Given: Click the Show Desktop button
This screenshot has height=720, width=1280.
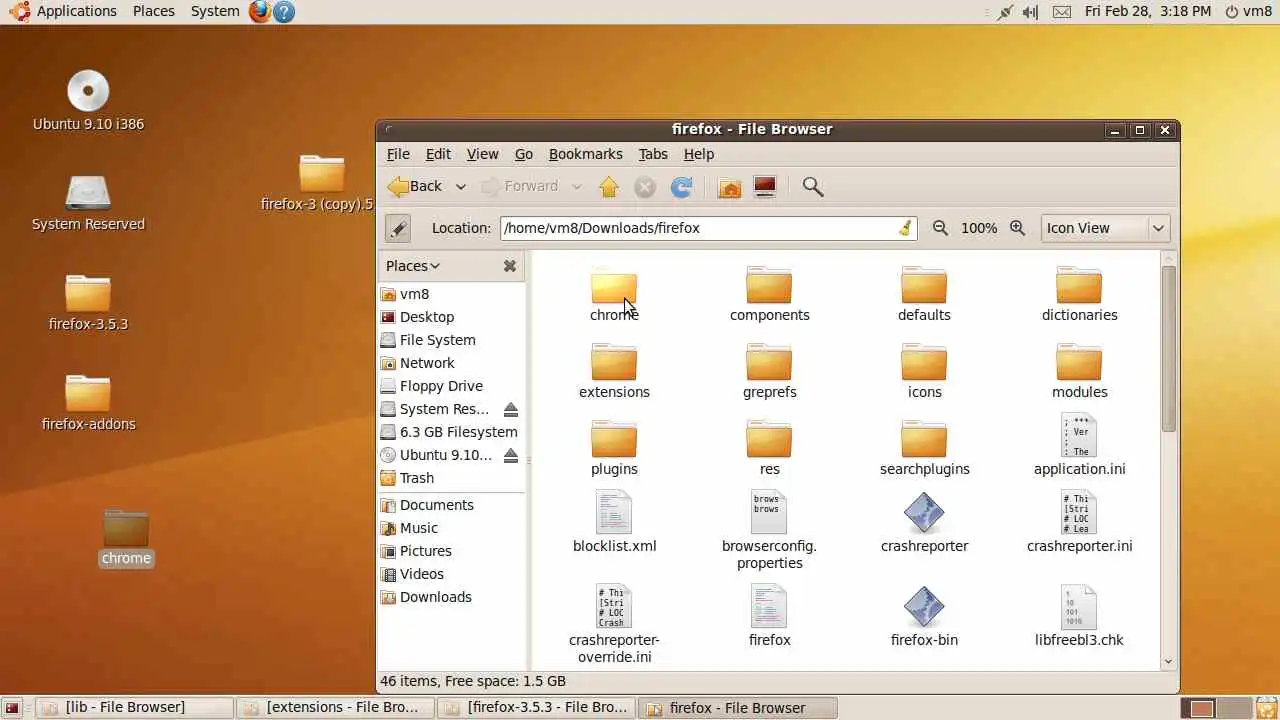Looking at the screenshot, I should click(13, 708).
